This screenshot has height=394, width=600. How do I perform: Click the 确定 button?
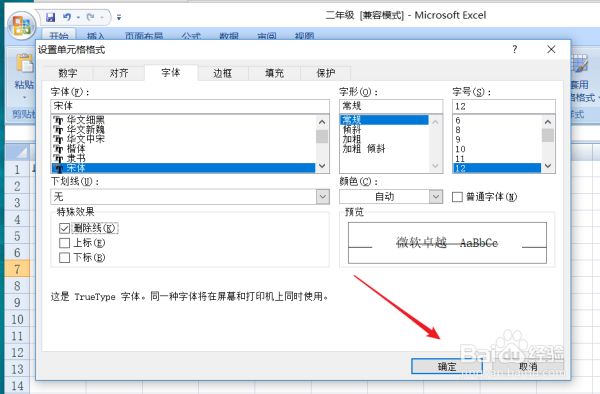(x=447, y=366)
